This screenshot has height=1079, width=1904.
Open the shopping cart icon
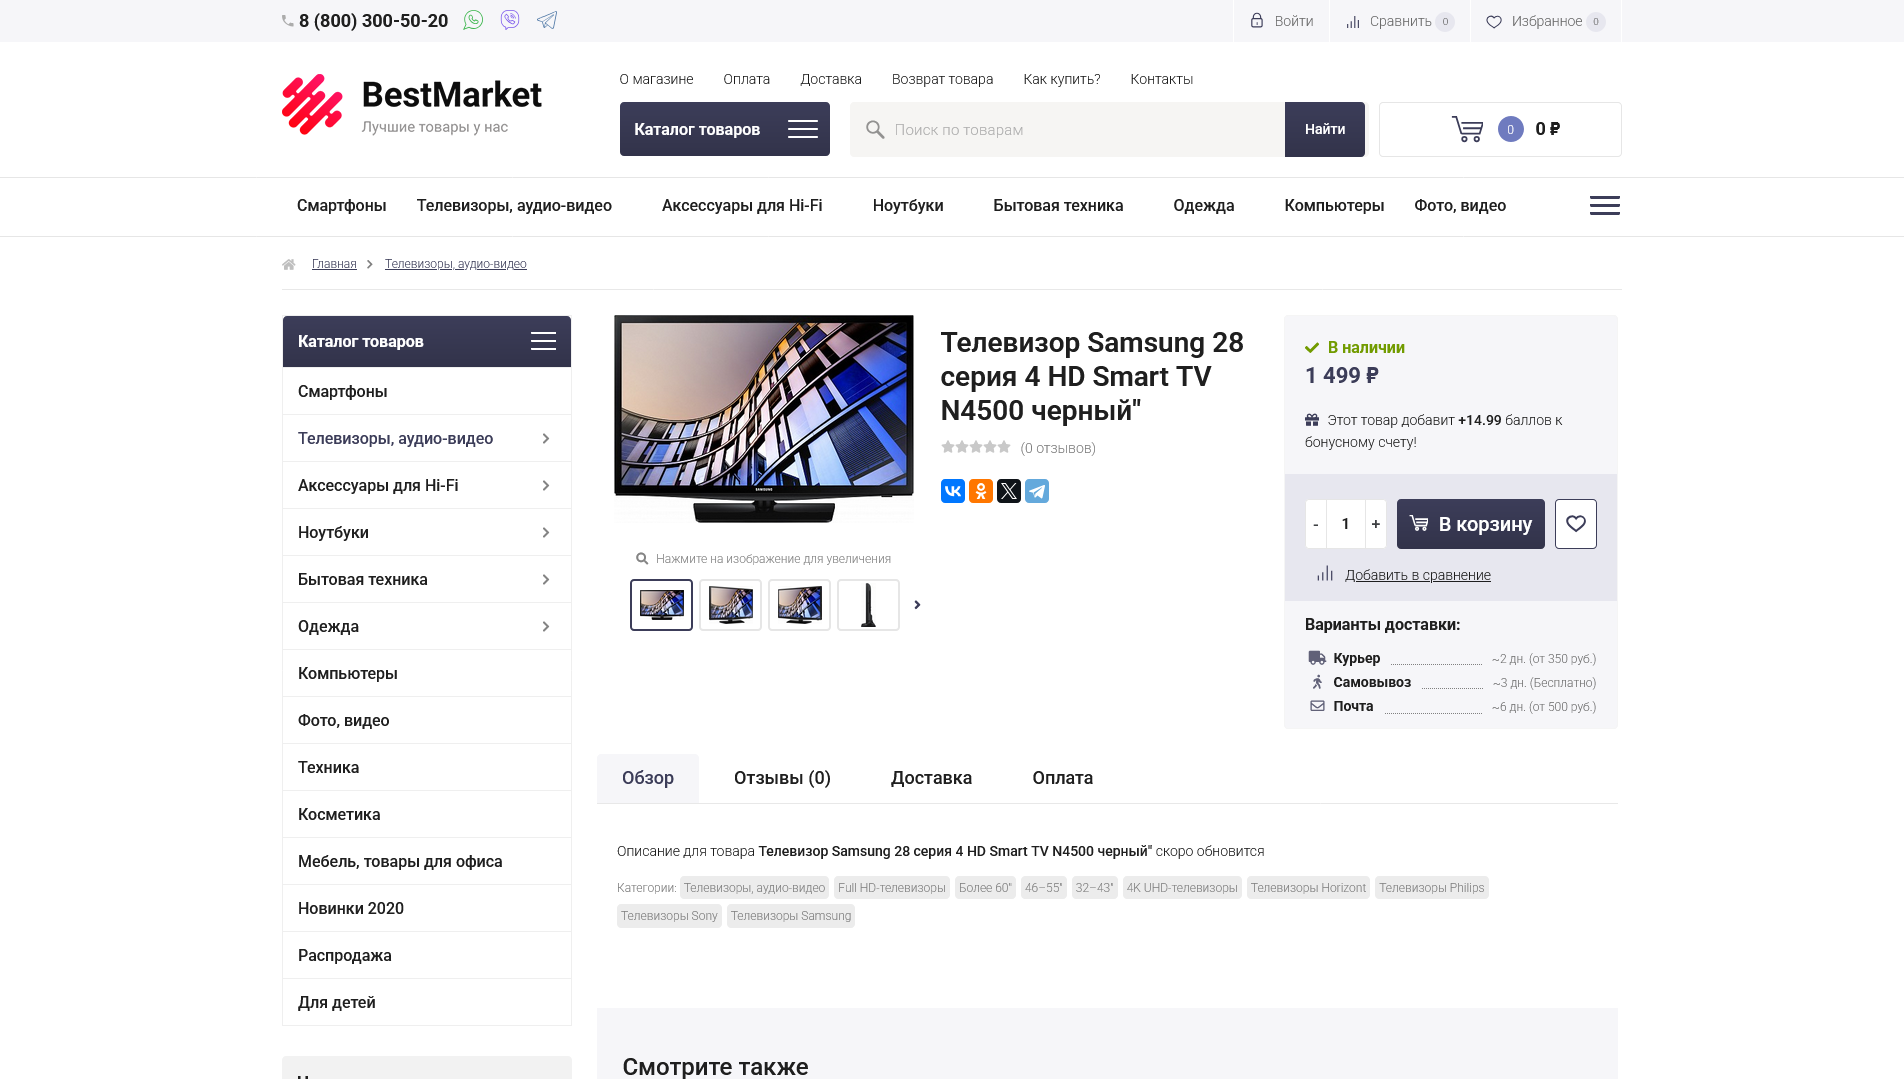coord(1467,129)
